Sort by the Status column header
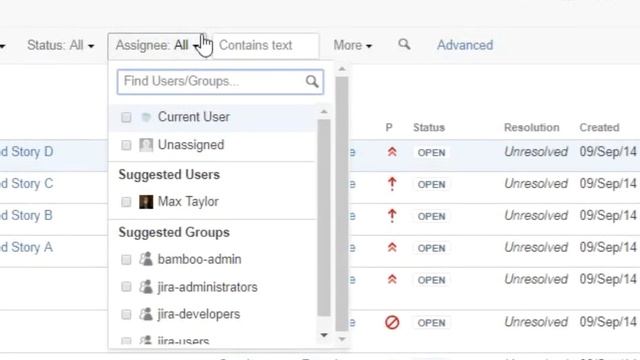The height and width of the screenshot is (360, 640). point(429,128)
